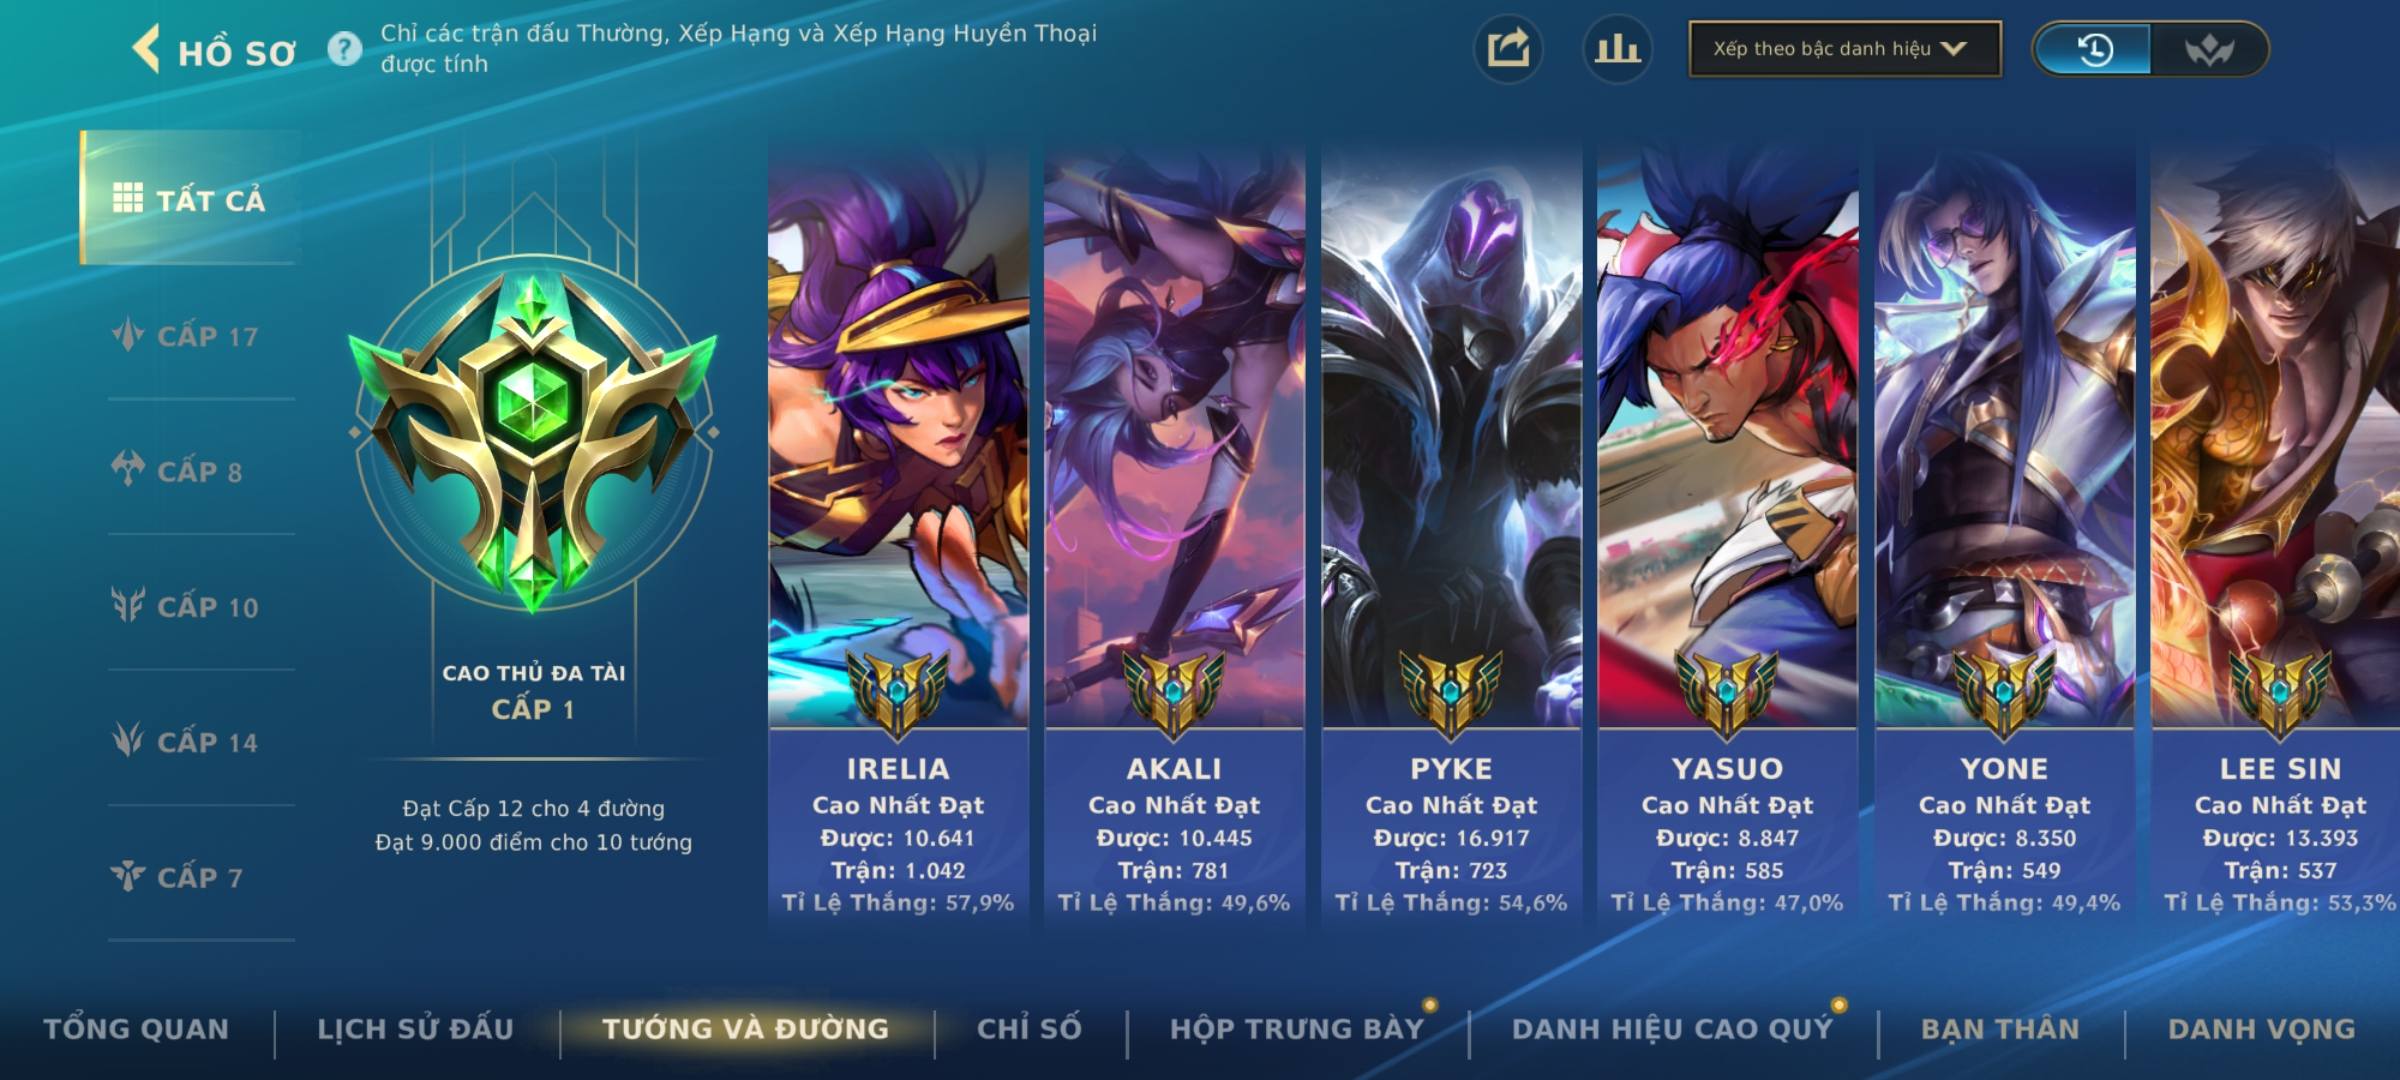The width and height of the screenshot is (2400, 1080).
Task: Switch to the history clock toggle
Action: pos(2094,49)
